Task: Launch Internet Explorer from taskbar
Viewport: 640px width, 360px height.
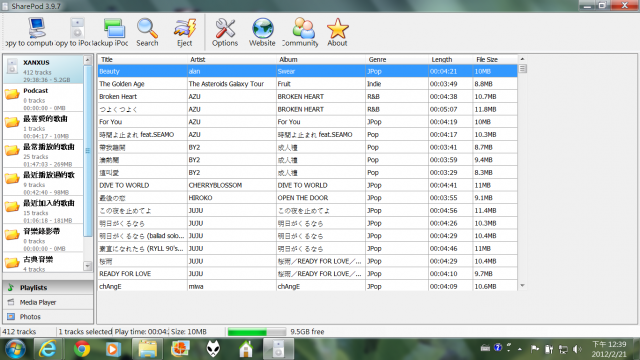Action: pos(48,349)
